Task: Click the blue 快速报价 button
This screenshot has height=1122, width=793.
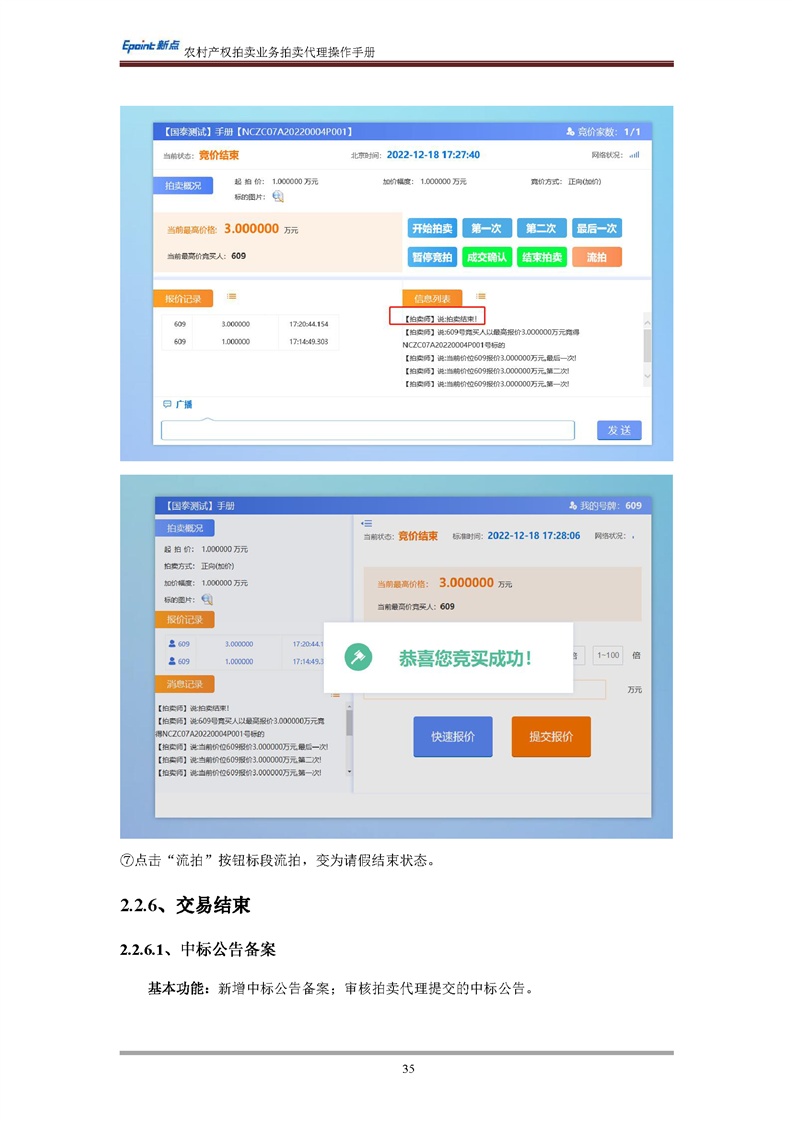Action: (x=453, y=737)
